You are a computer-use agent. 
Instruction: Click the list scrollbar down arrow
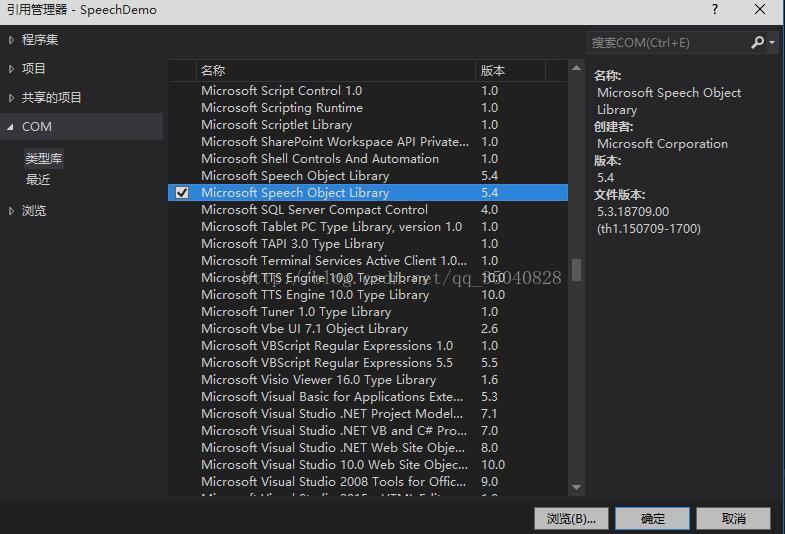coord(576,487)
